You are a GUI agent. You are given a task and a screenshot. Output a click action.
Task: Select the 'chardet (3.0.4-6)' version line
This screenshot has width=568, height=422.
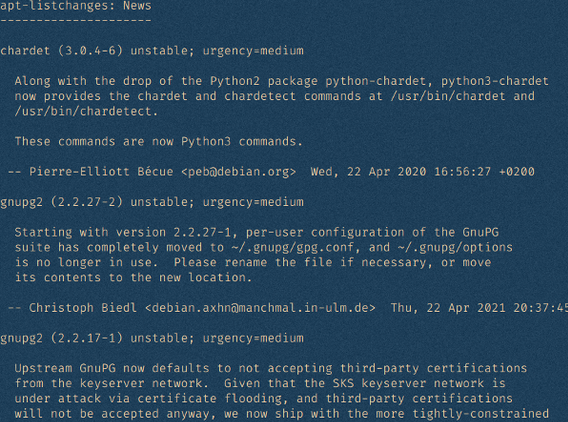(x=152, y=51)
